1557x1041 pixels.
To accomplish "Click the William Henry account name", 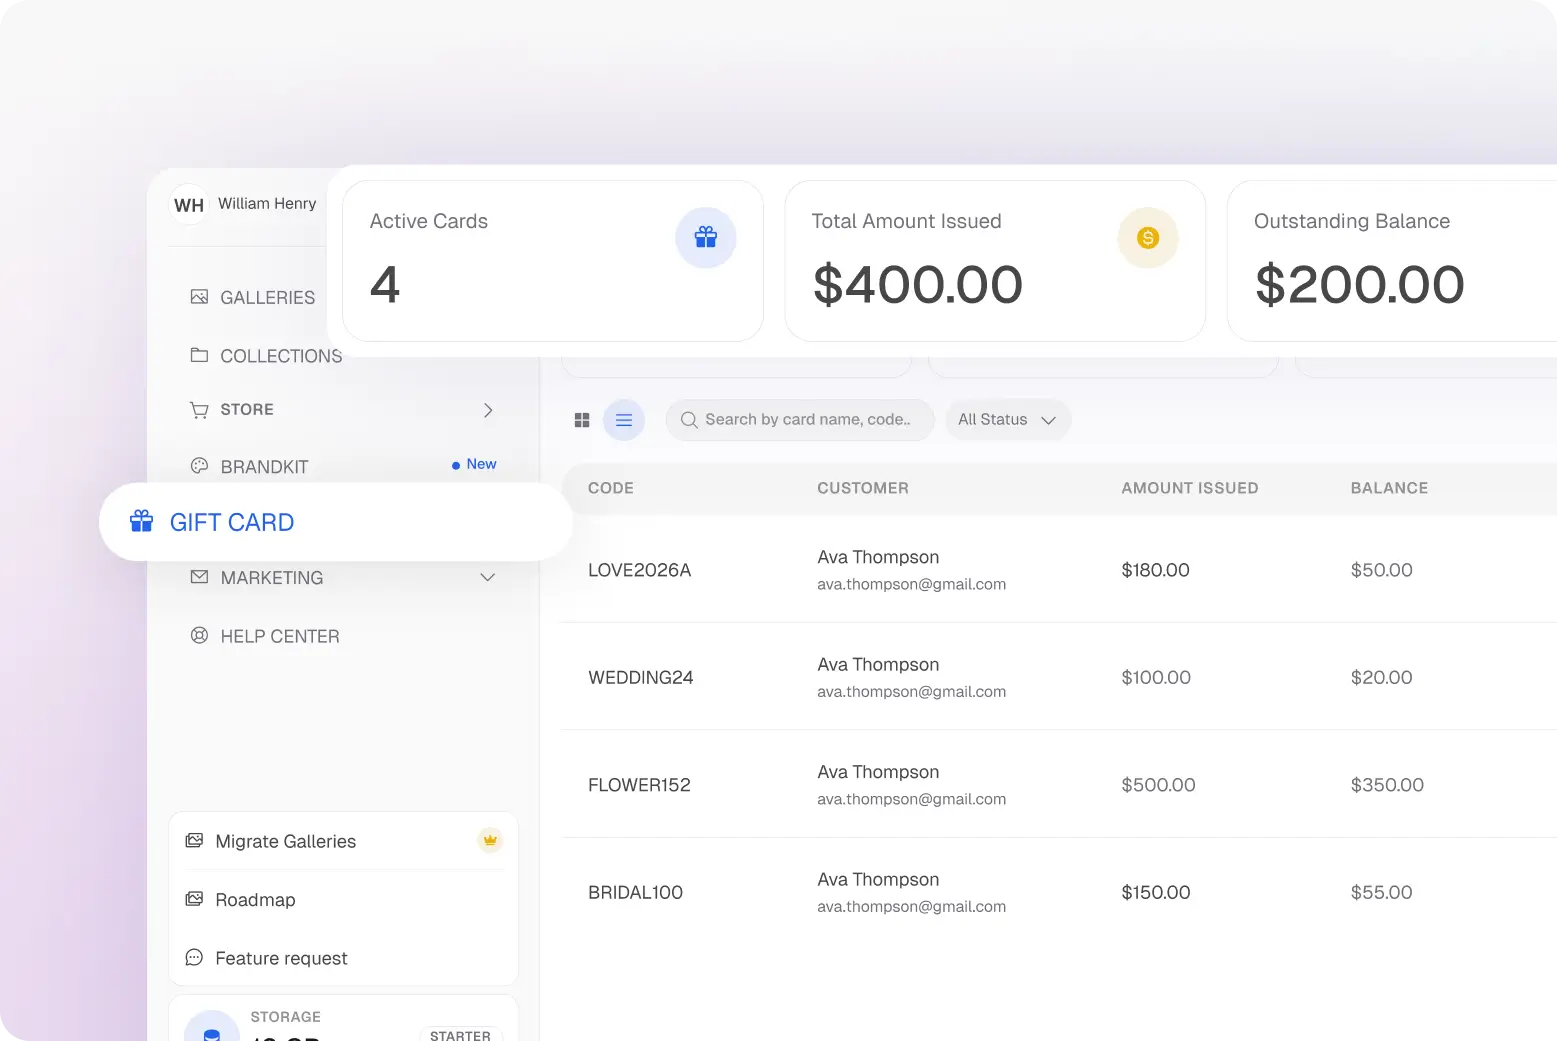I will click(267, 204).
